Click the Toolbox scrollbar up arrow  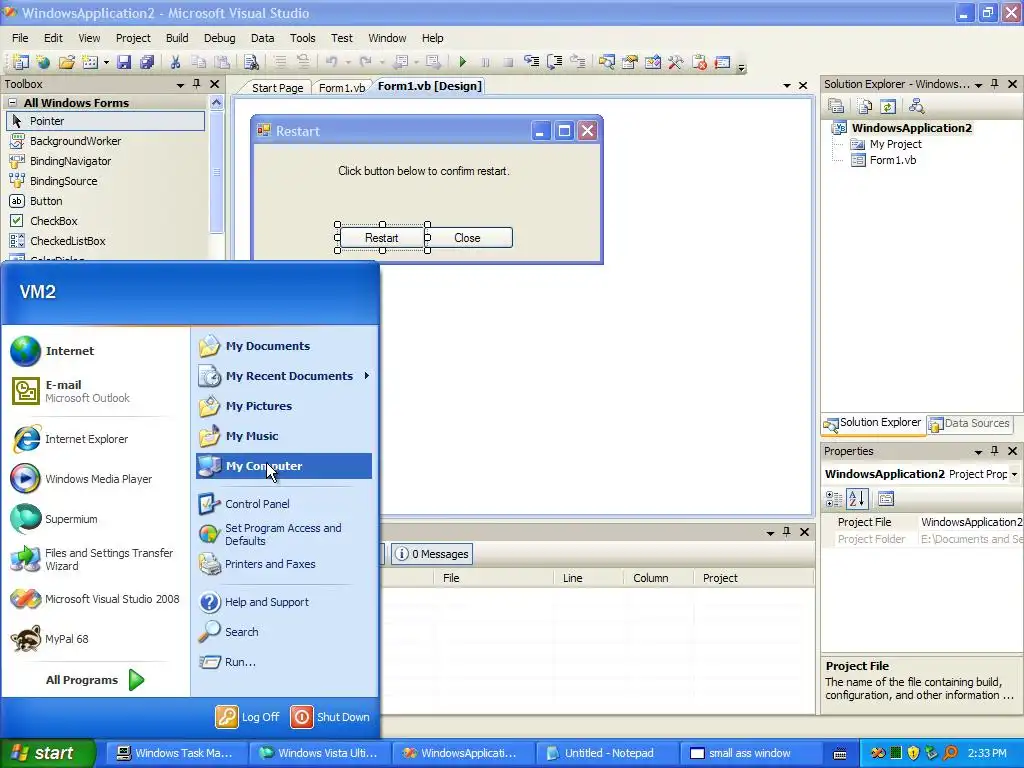pos(216,103)
